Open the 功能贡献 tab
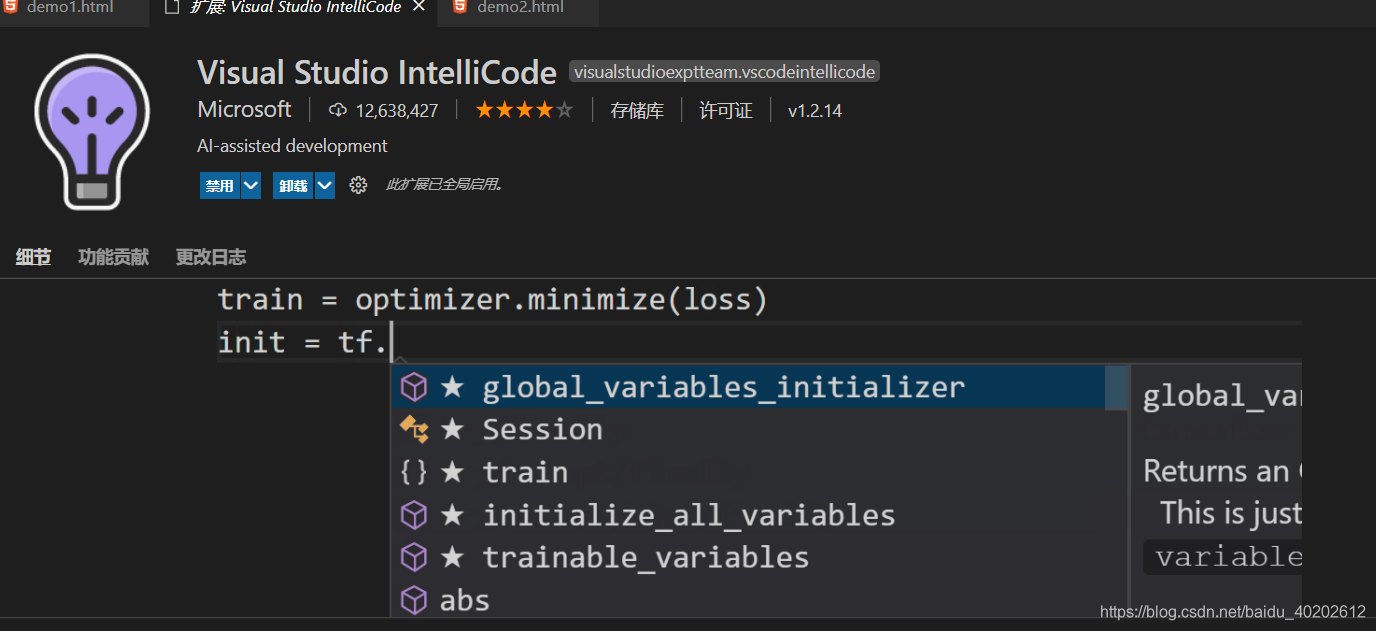The height and width of the screenshot is (631, 1376). click(113, 257)
